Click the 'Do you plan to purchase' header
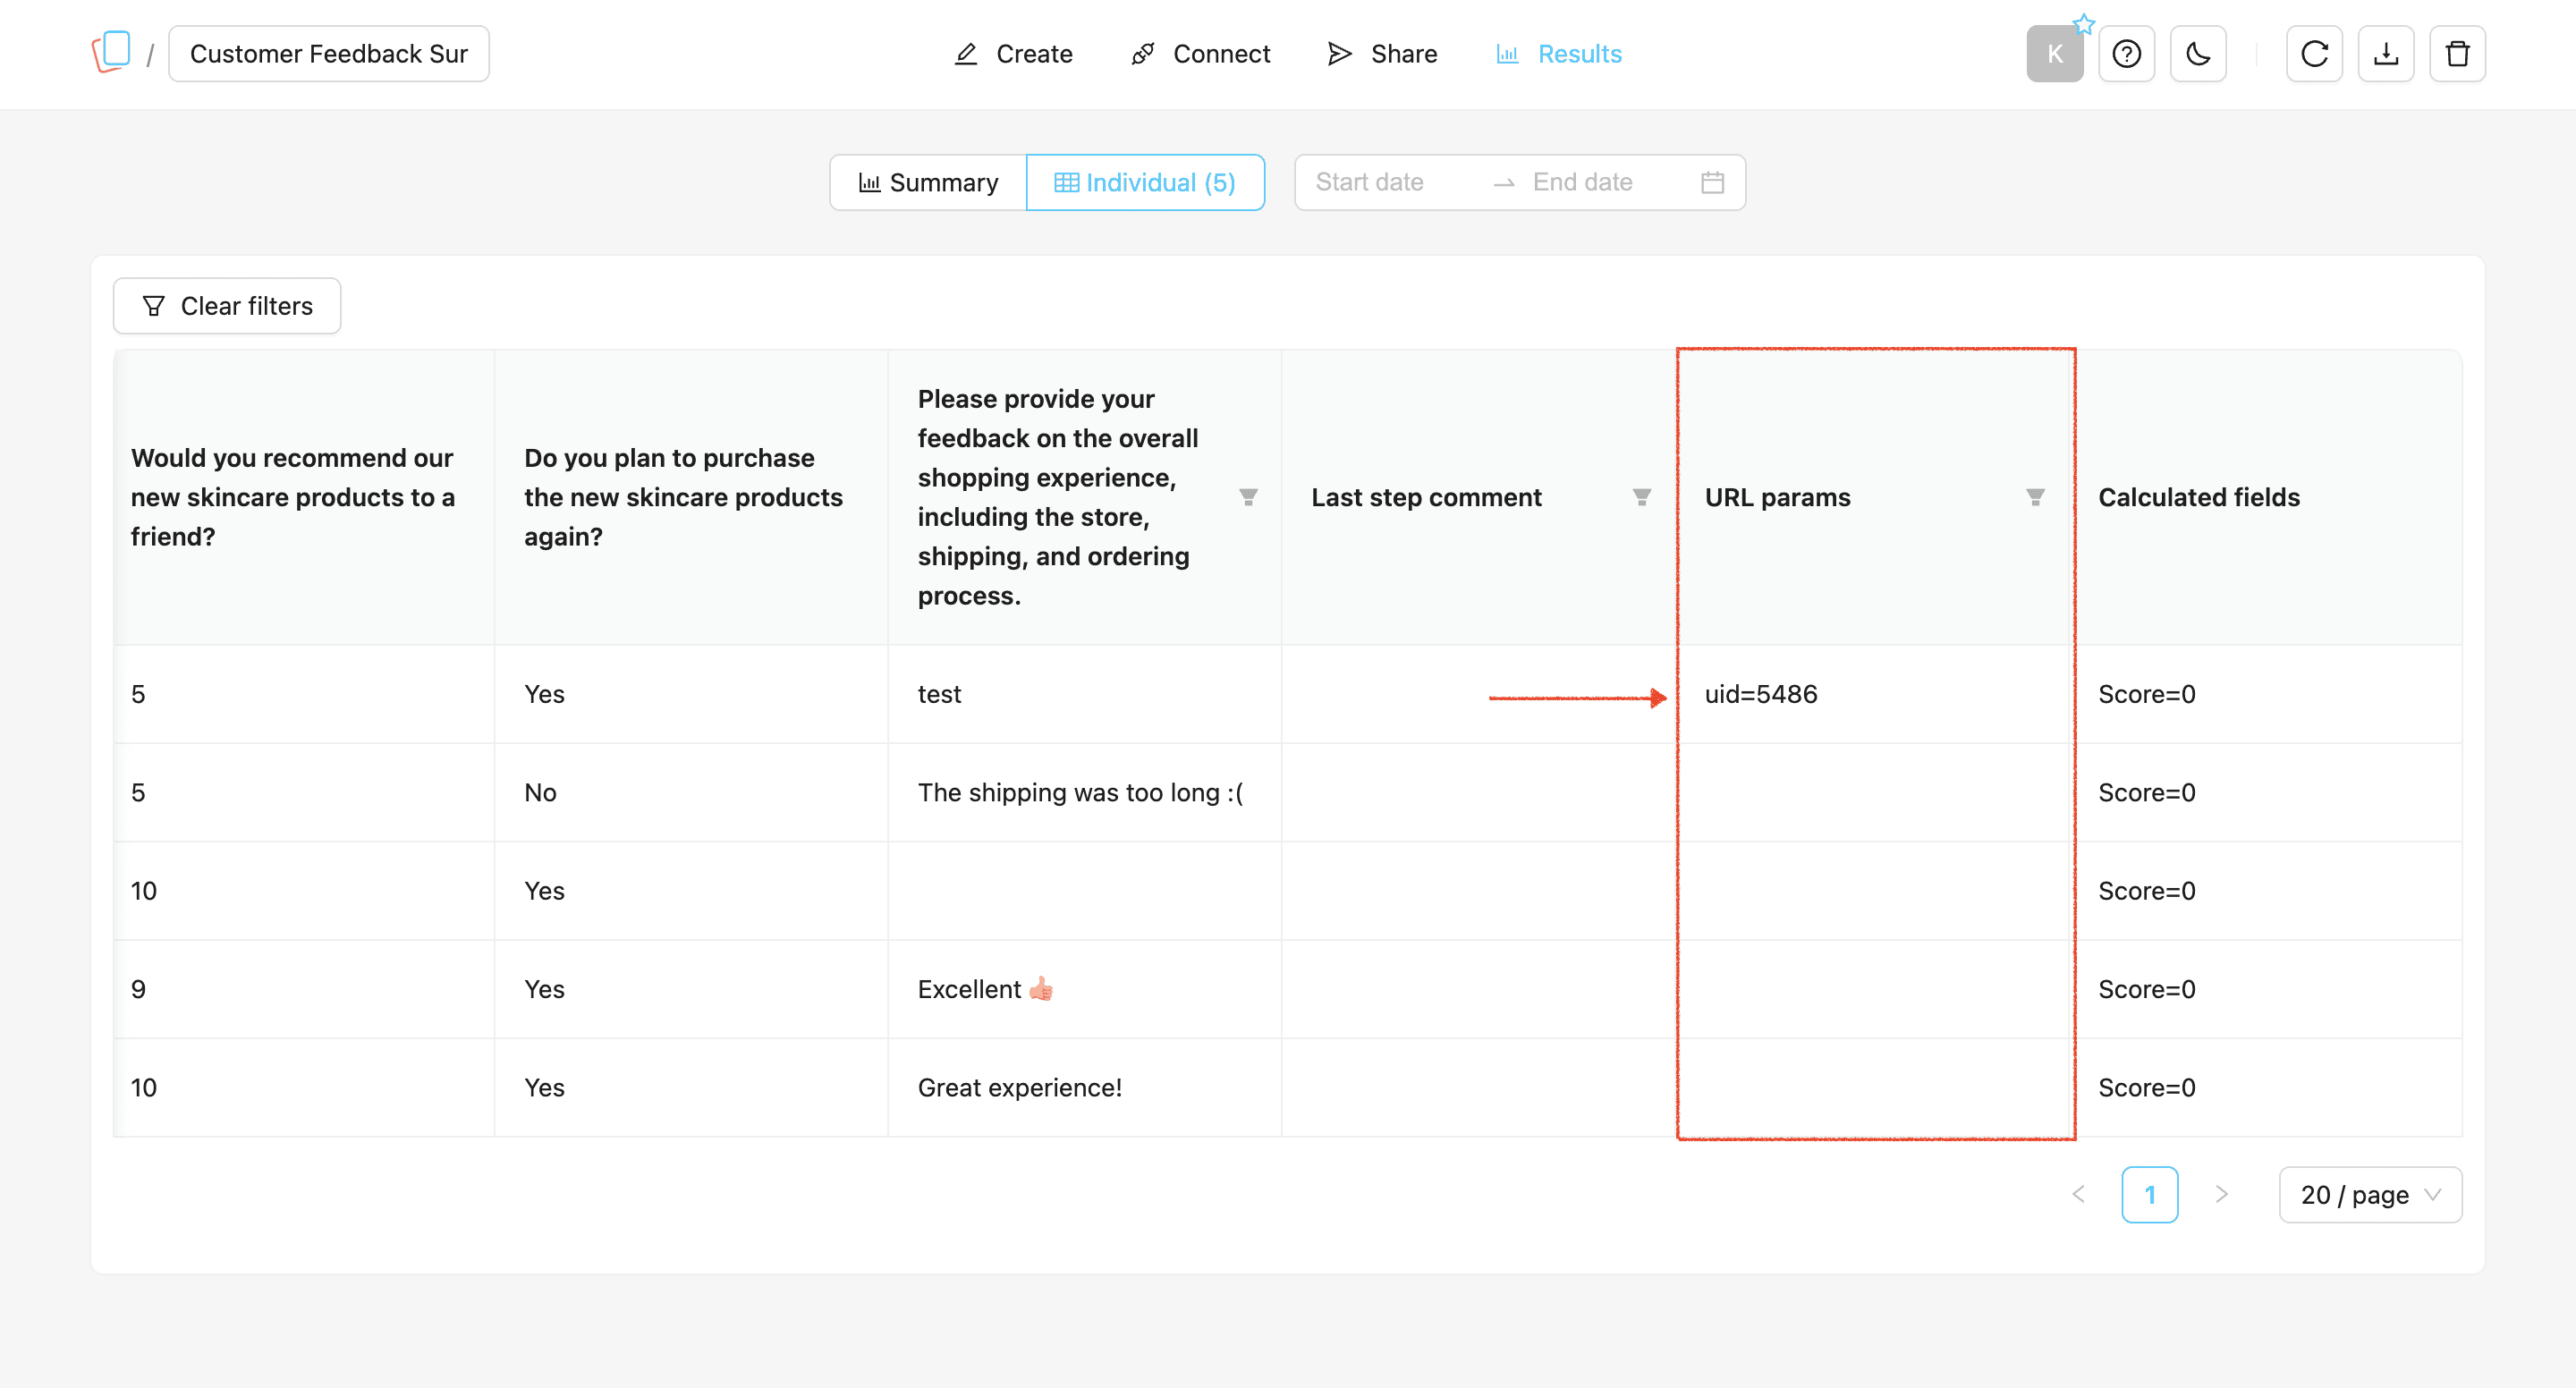The height and width of the screenshot is (1388, 2576). point(691,497)
